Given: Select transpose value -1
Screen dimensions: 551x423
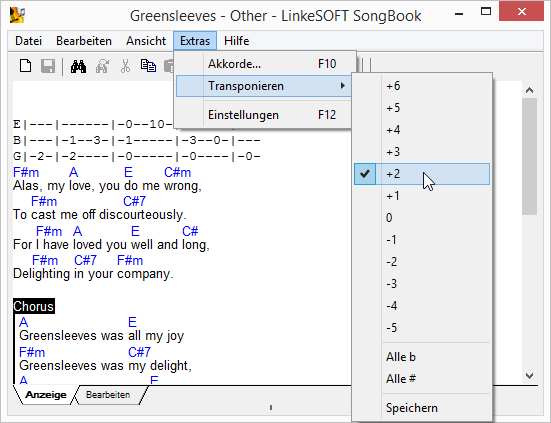Looking at the screenshot, I should click(x=422, y=240).
